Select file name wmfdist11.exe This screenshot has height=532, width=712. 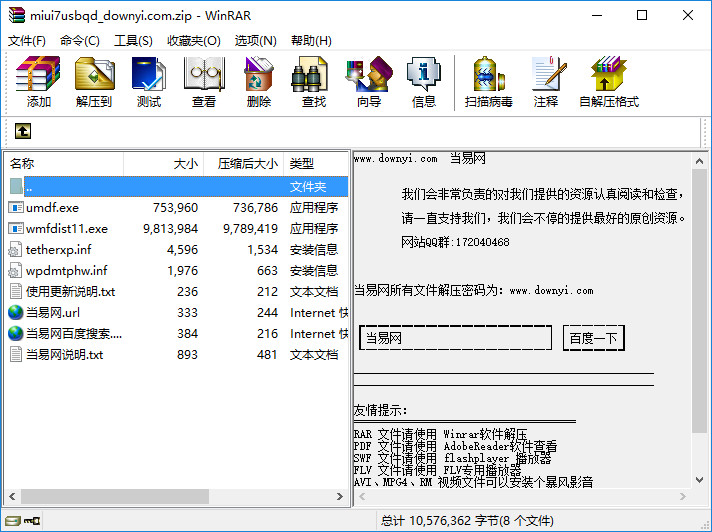point(67,229)
